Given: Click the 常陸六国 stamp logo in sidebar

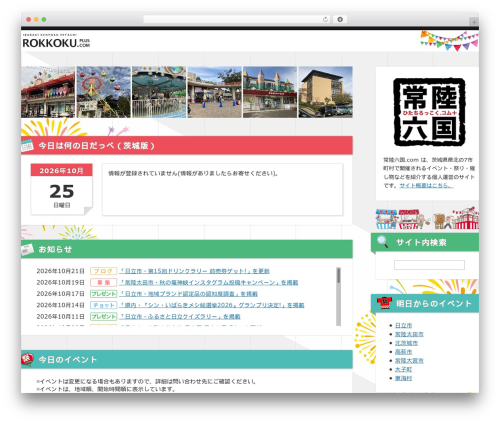Looking at the screenshot, I should (429, 112).
